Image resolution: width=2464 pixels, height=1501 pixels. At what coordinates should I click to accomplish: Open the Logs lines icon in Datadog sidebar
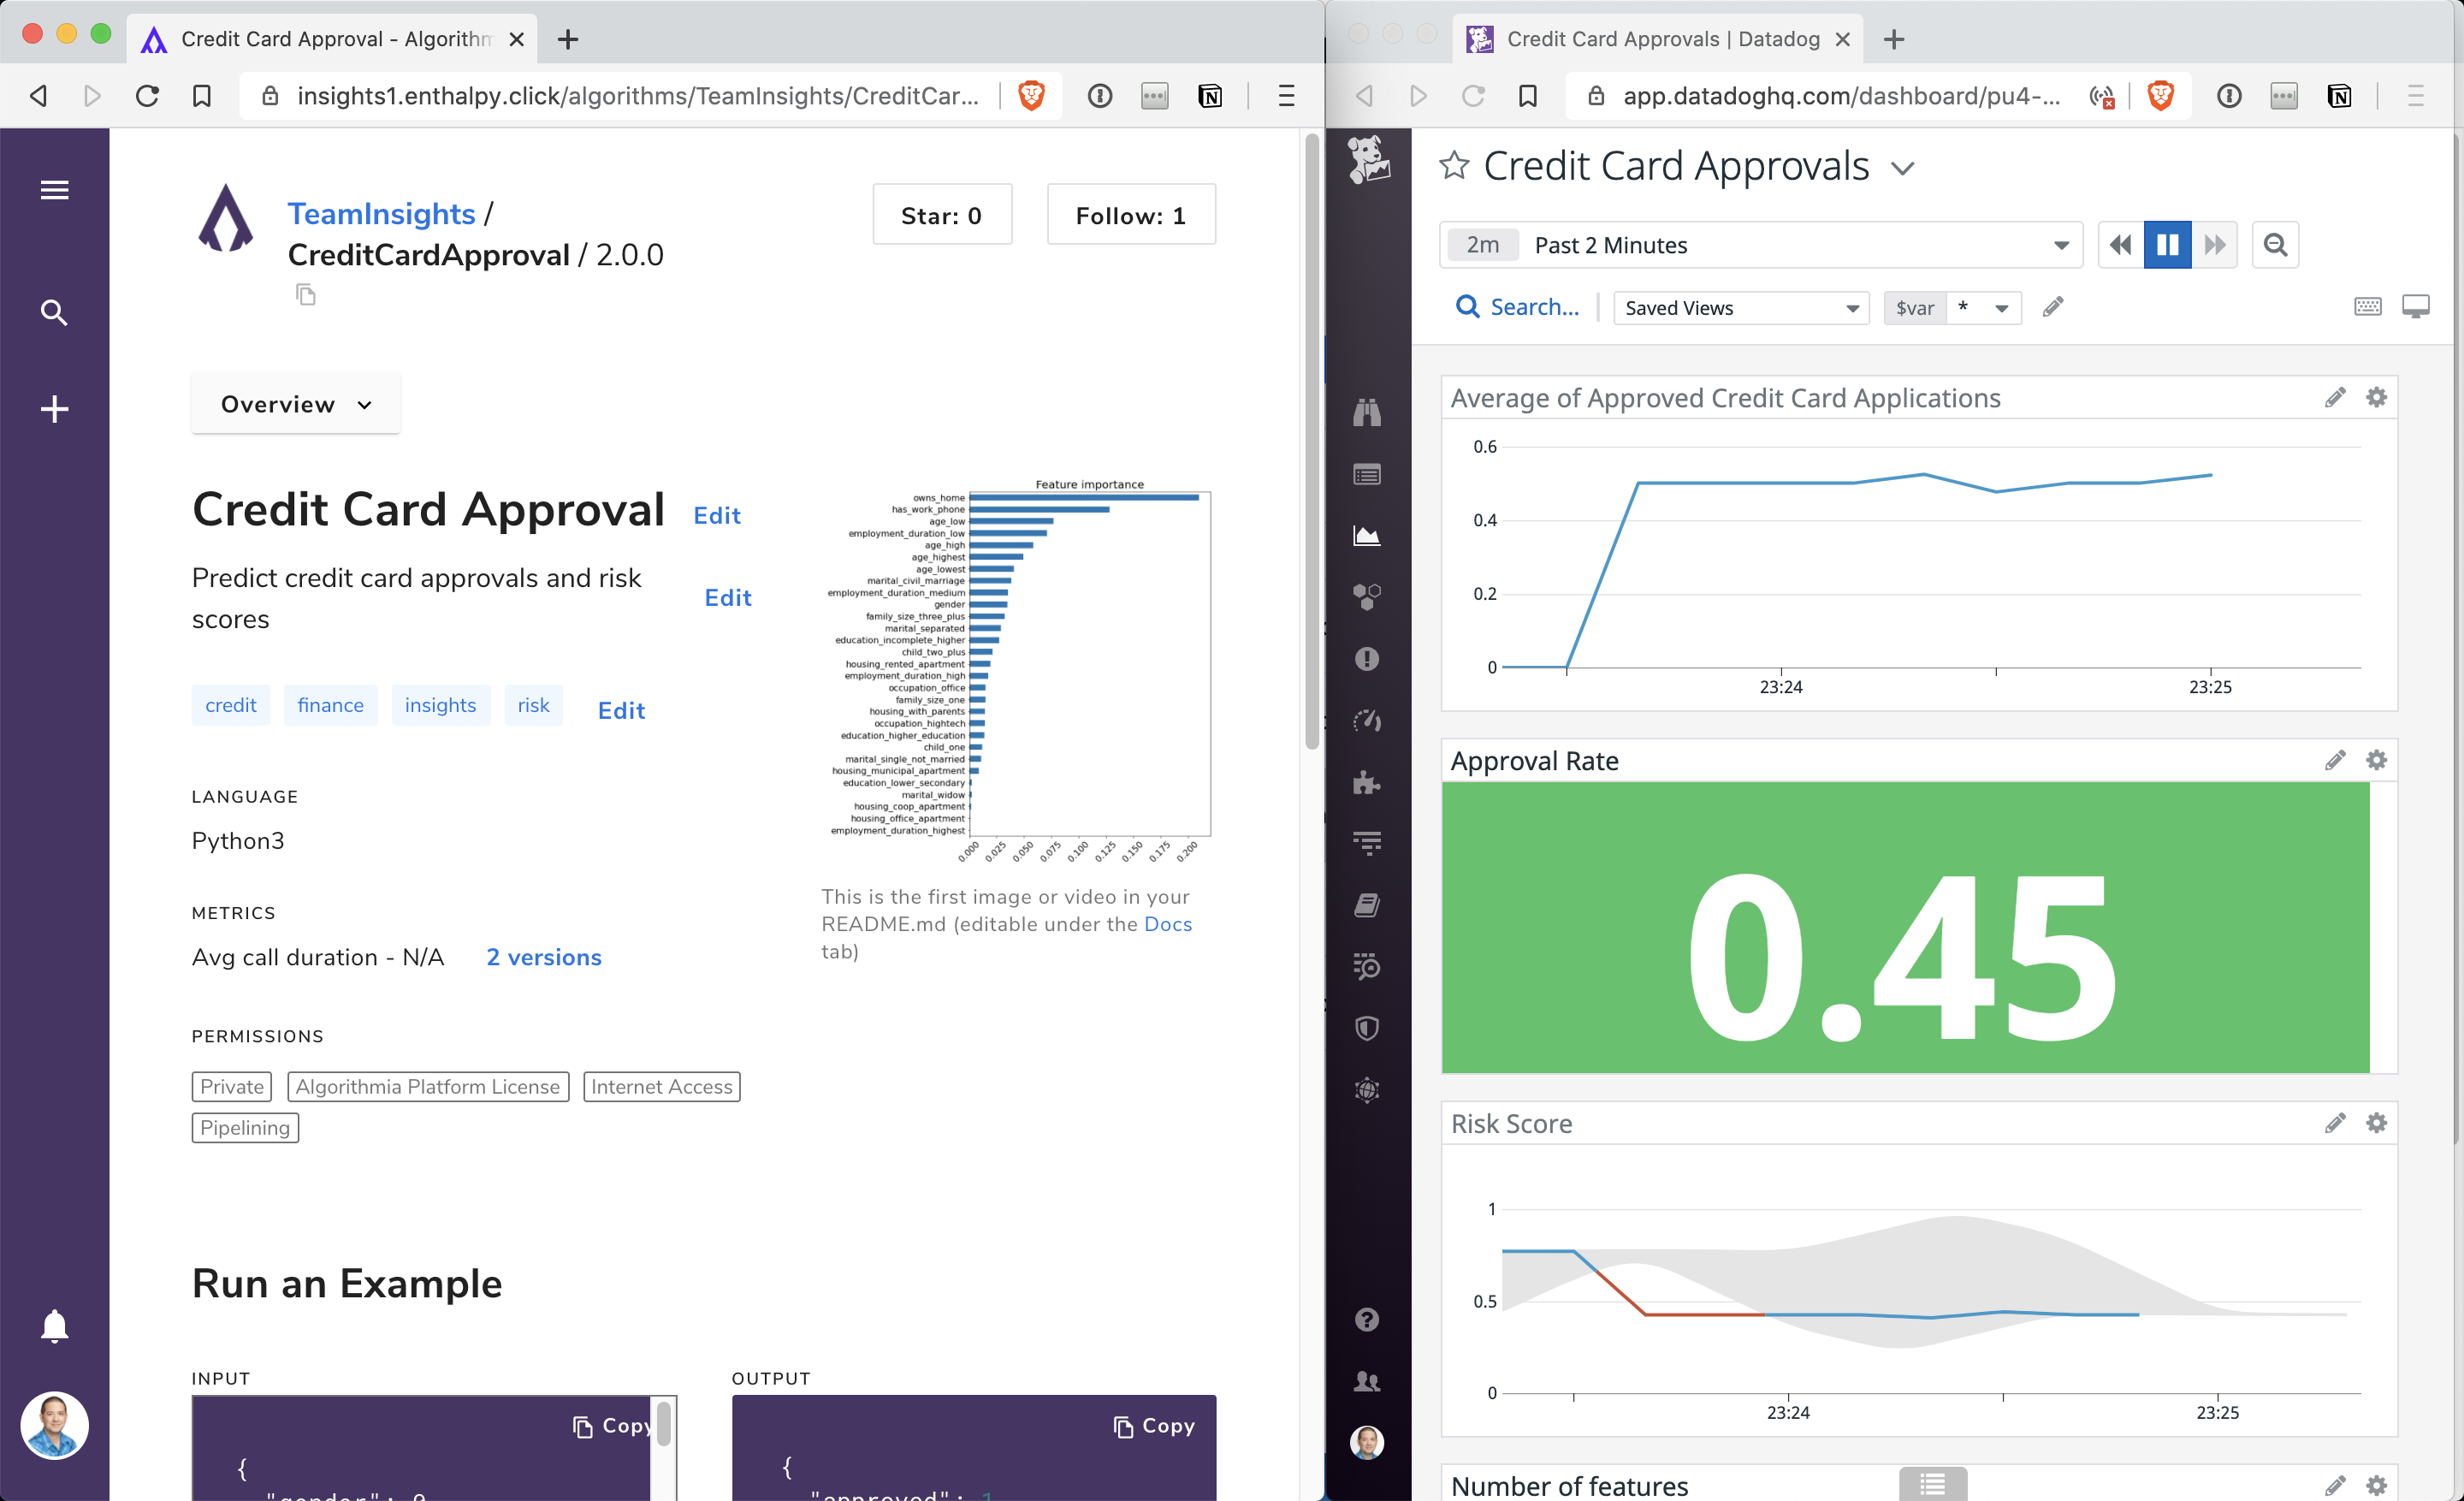1367,844
